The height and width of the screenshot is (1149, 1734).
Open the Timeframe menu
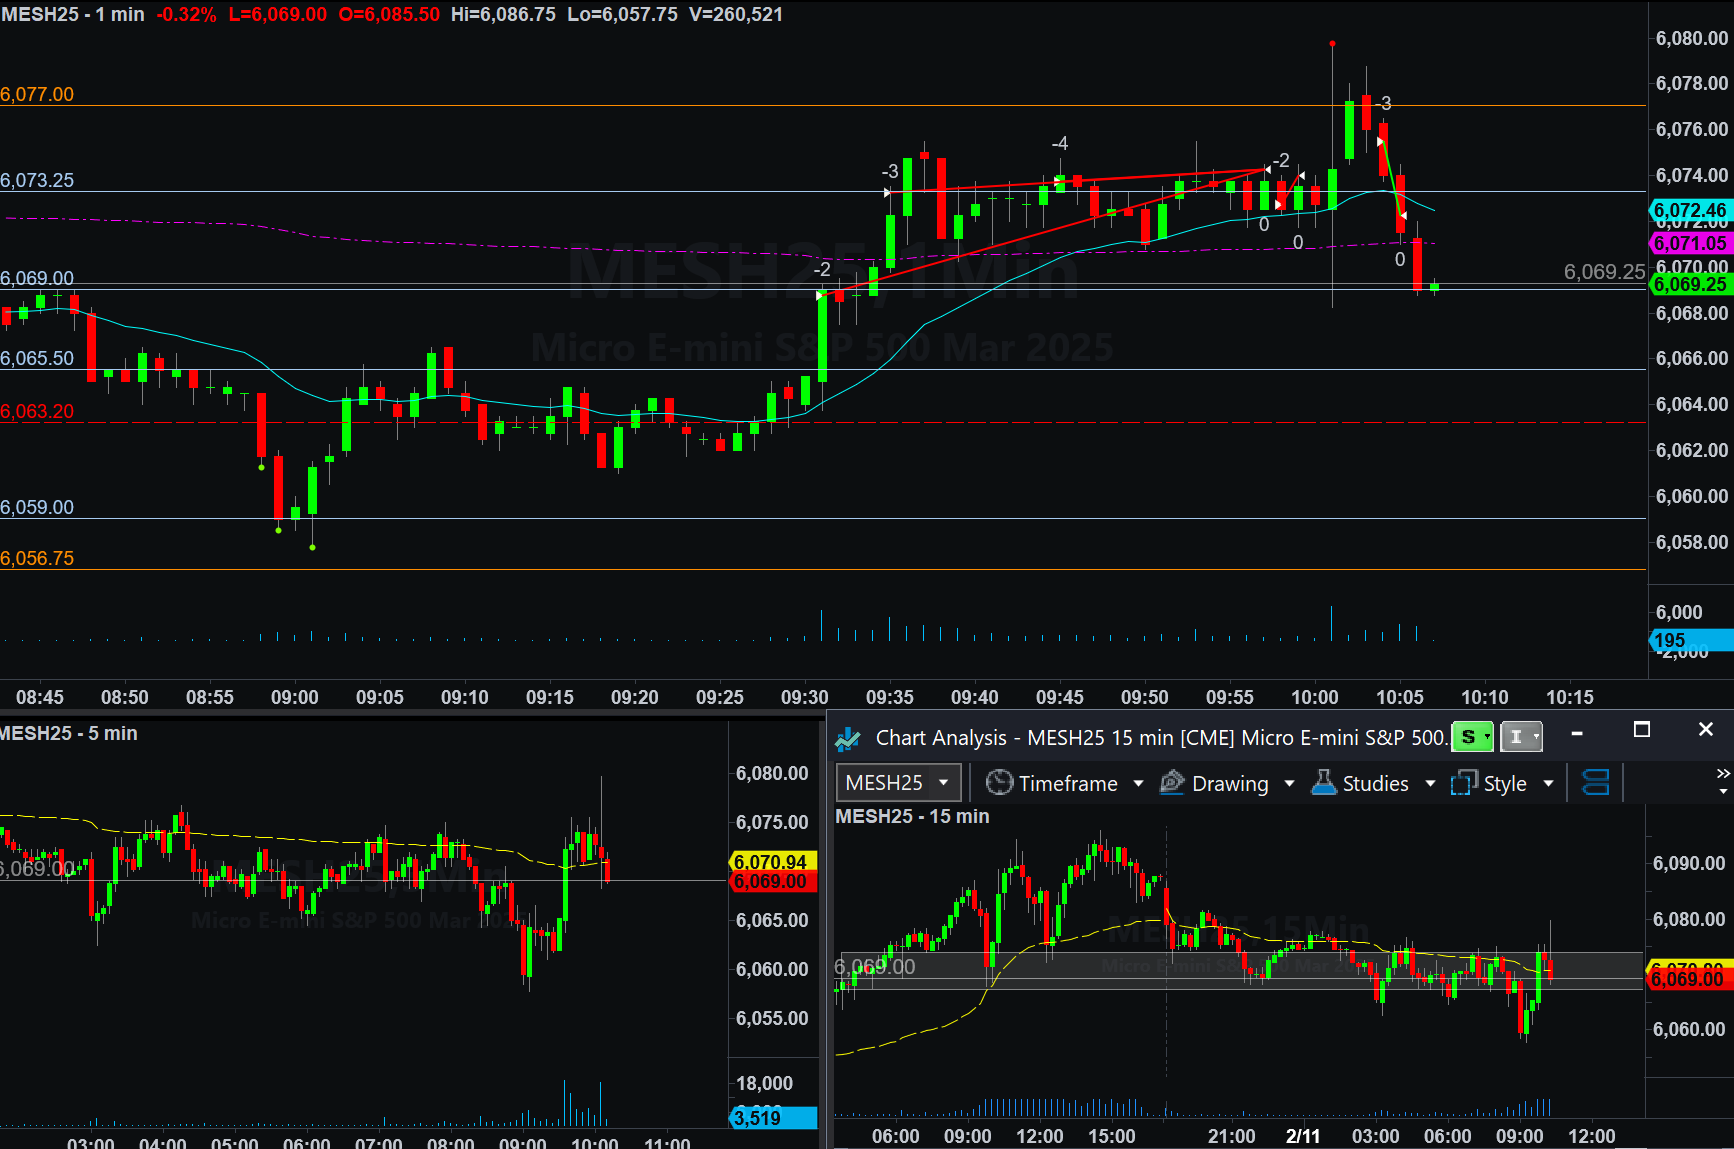click(x=1067, y=784)
